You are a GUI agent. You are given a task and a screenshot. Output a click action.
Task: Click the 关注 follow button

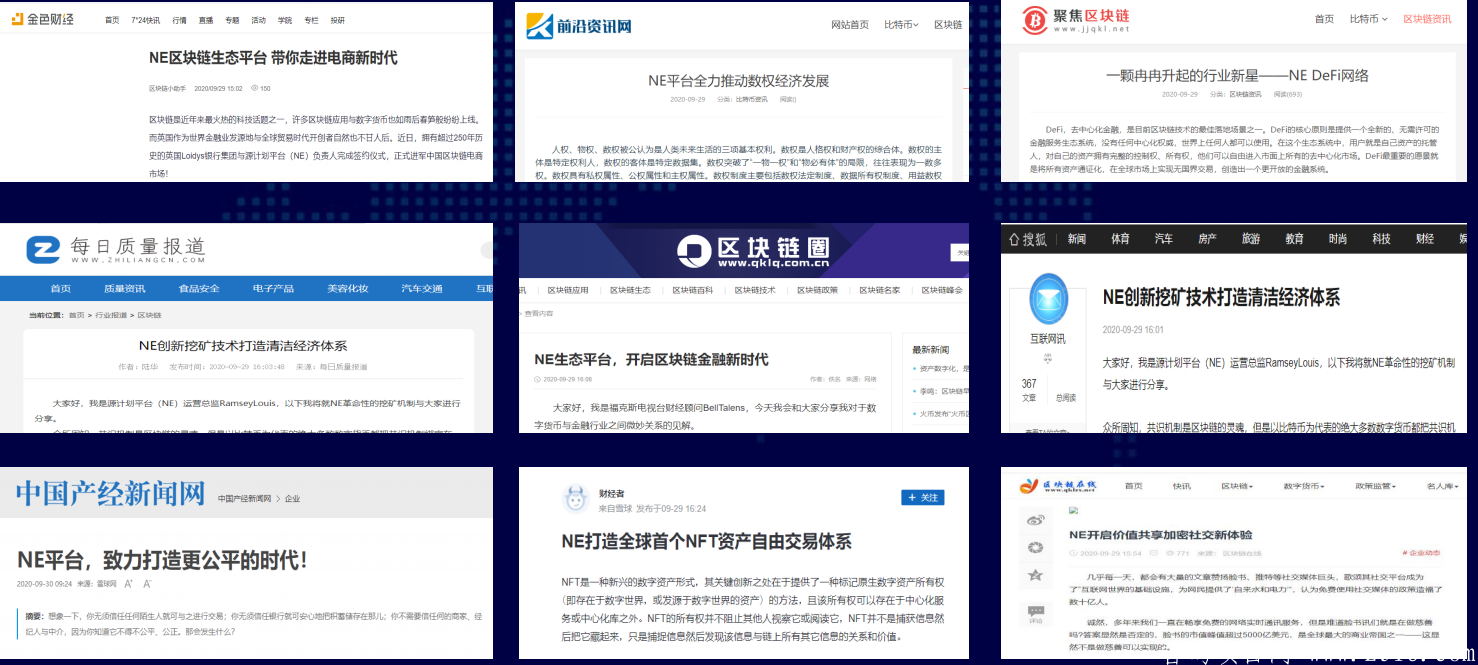(921, 497)
